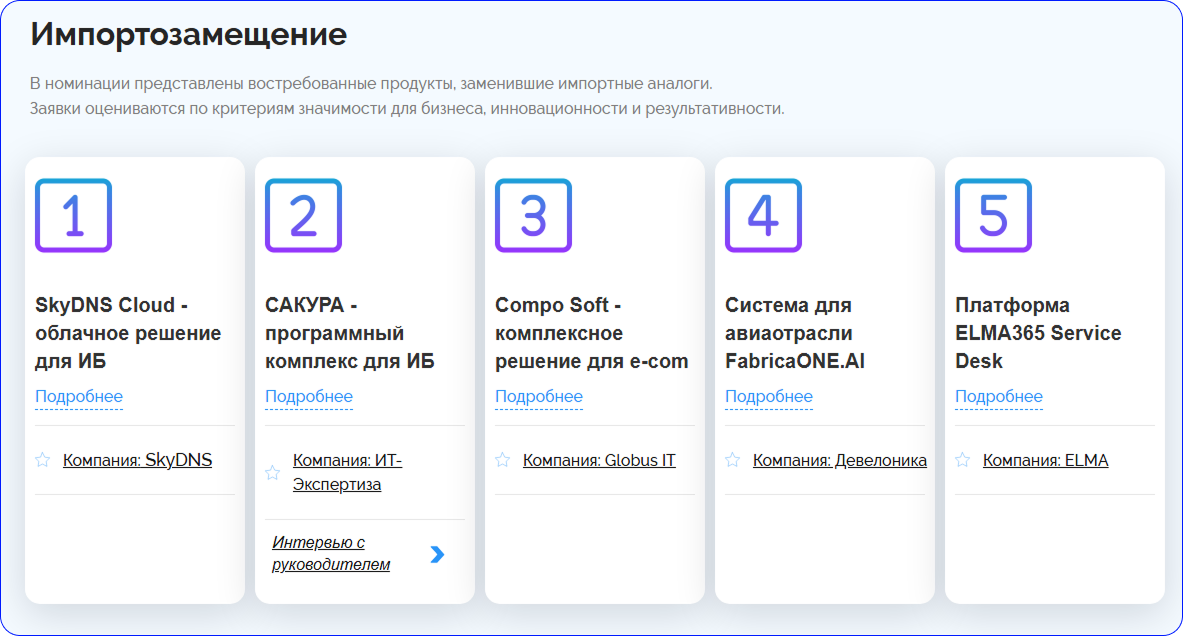Show Подробнее for FabricaONE.AI system
This screenshot has height=636, width=1183.
point(769,397)
